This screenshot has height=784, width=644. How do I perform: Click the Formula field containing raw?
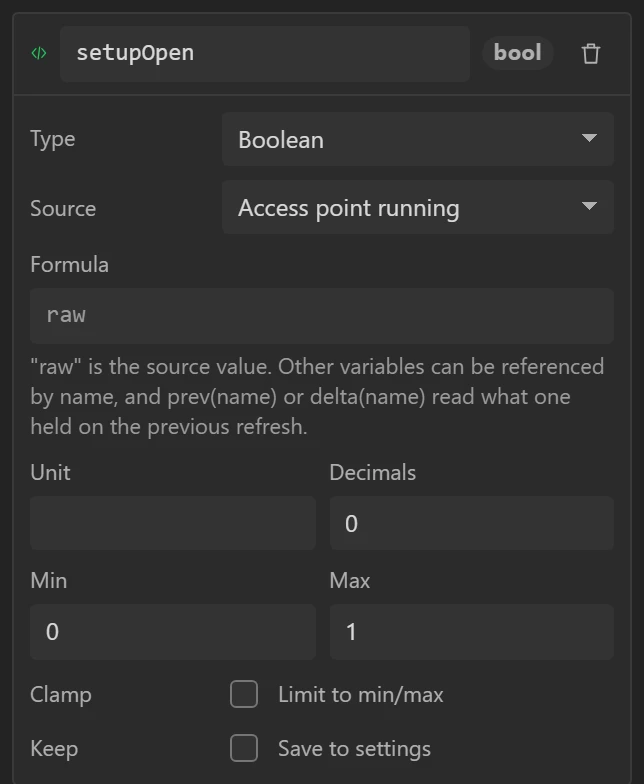click(x=322, y=316)
